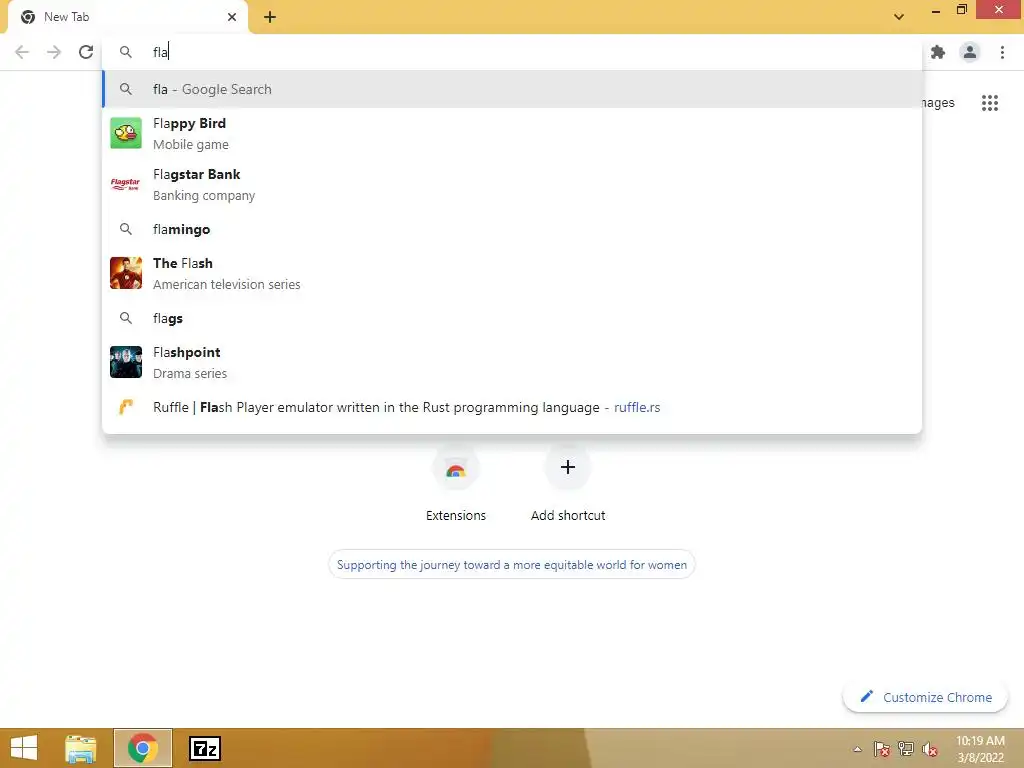Click the magnifier icon beside flamingo
This screenshot has height=768, width=1024.
click(x=126, y=229)
